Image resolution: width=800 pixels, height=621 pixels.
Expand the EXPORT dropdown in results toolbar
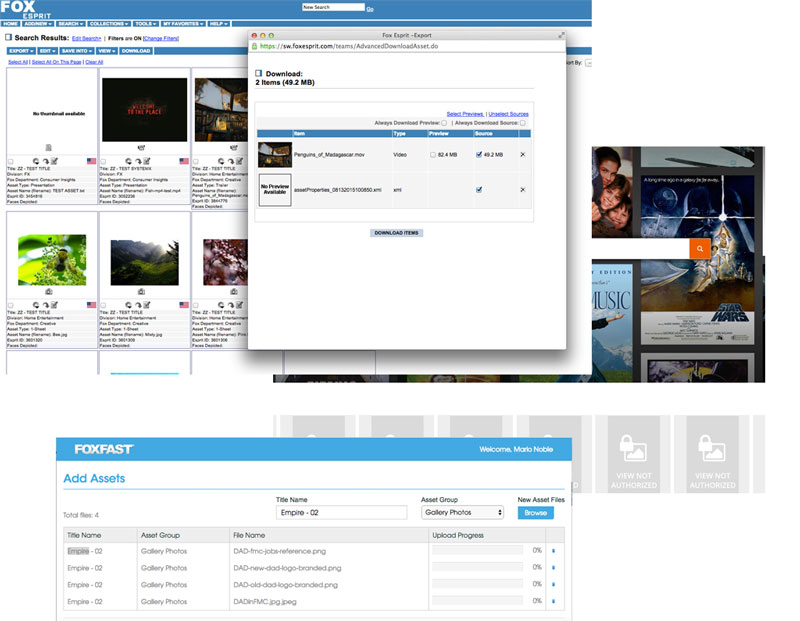(21, 50)
